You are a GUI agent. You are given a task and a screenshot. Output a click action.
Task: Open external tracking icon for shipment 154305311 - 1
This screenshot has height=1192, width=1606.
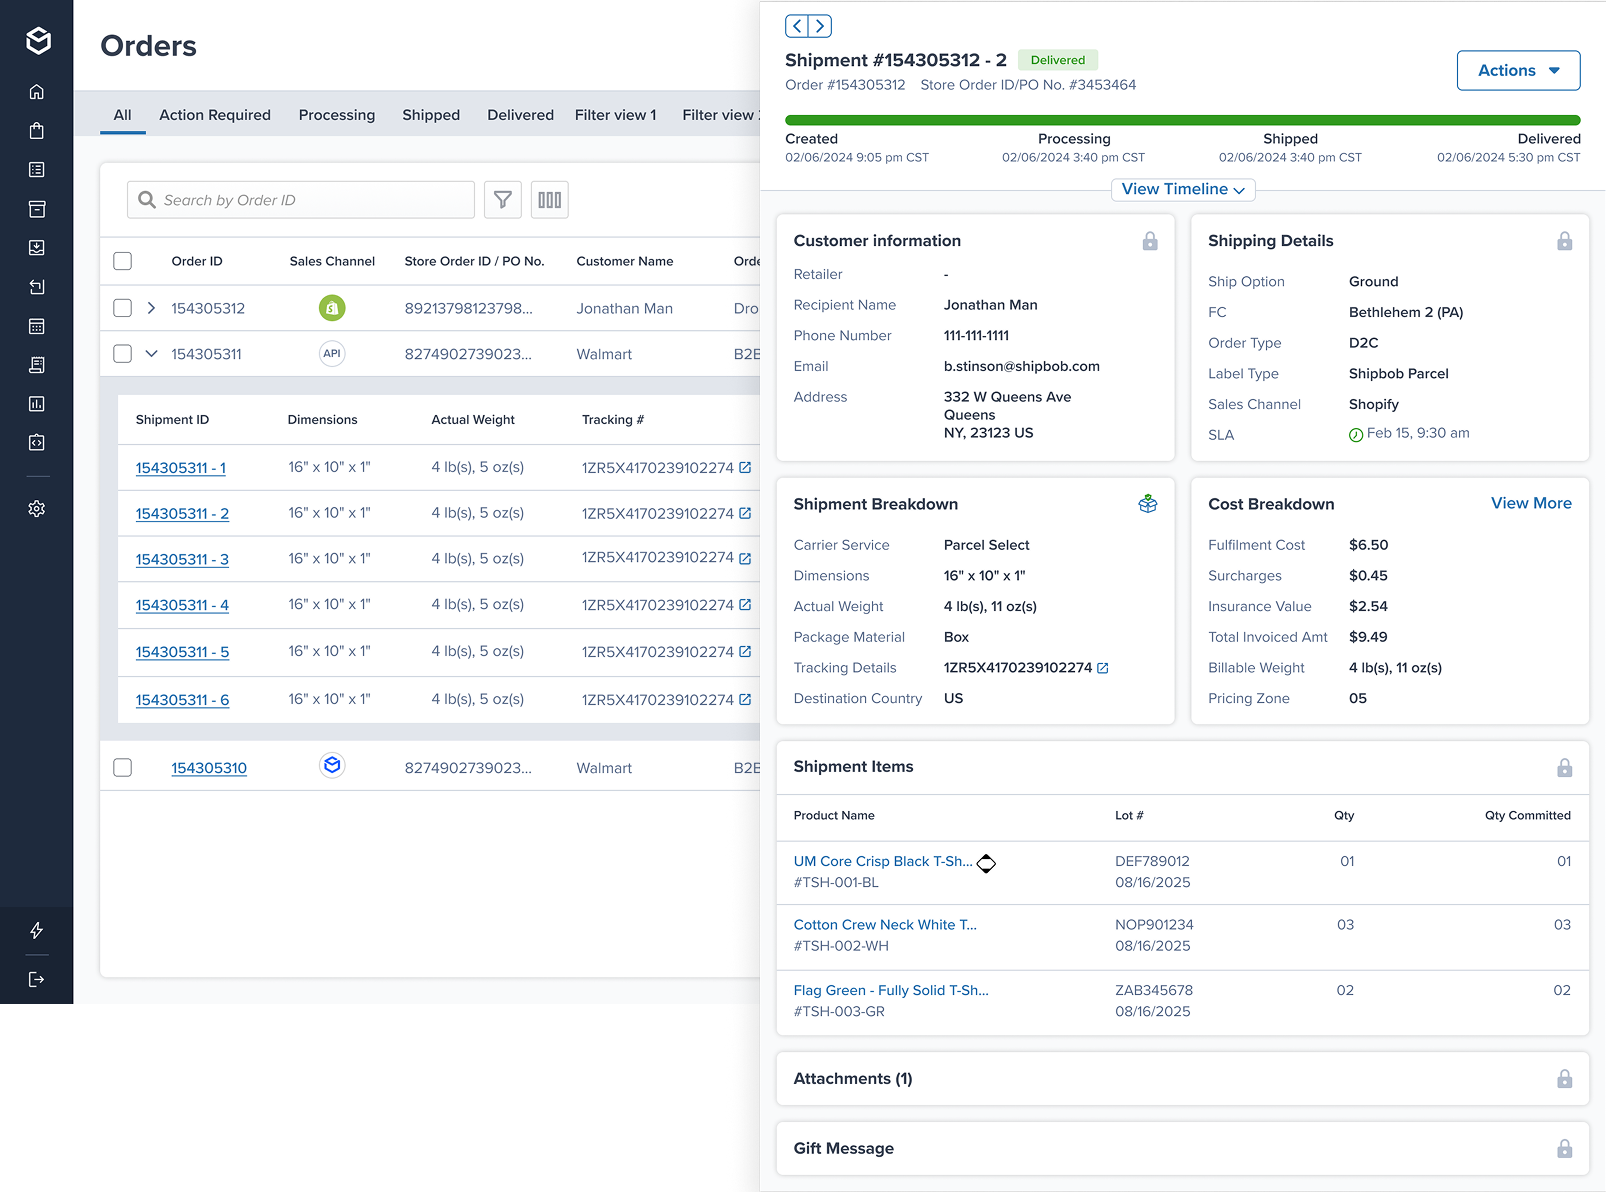coord(745,467)
